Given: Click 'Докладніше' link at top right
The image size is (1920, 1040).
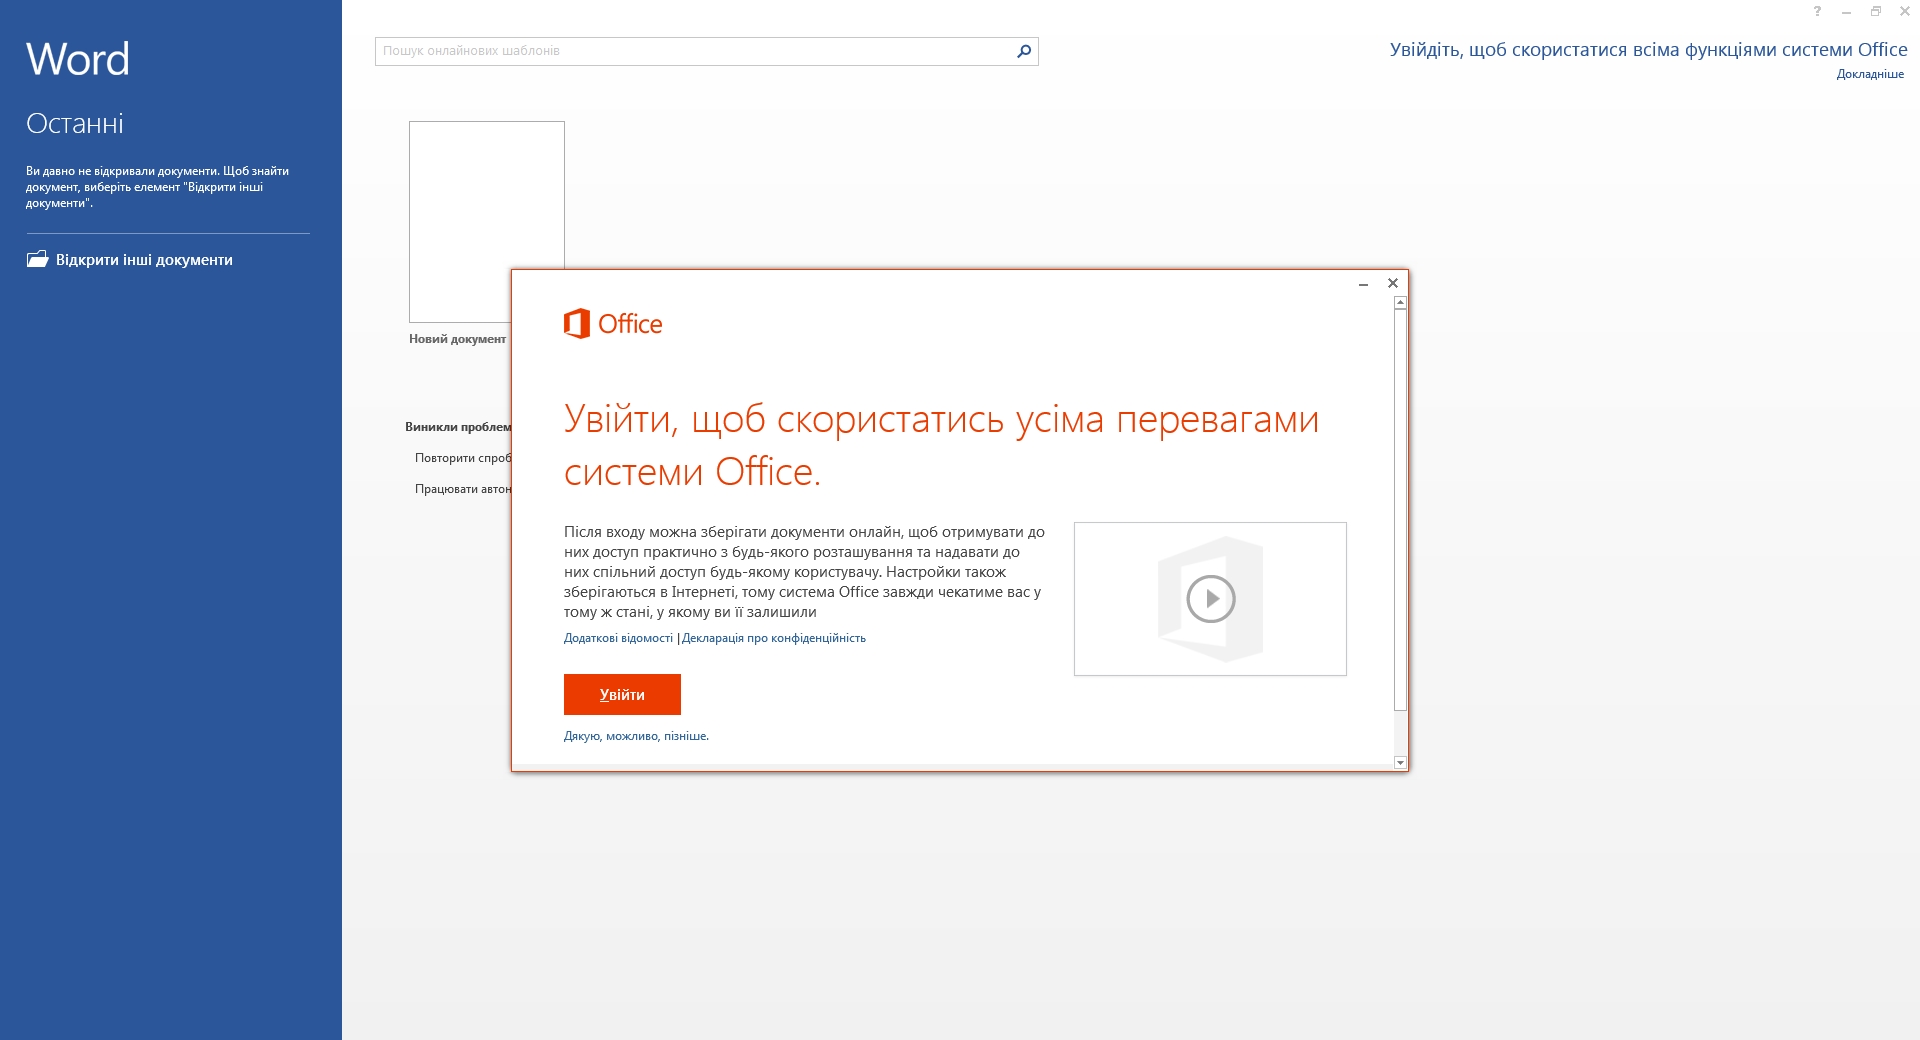Looking at the screenshot, I should [x=1870, y=74].
